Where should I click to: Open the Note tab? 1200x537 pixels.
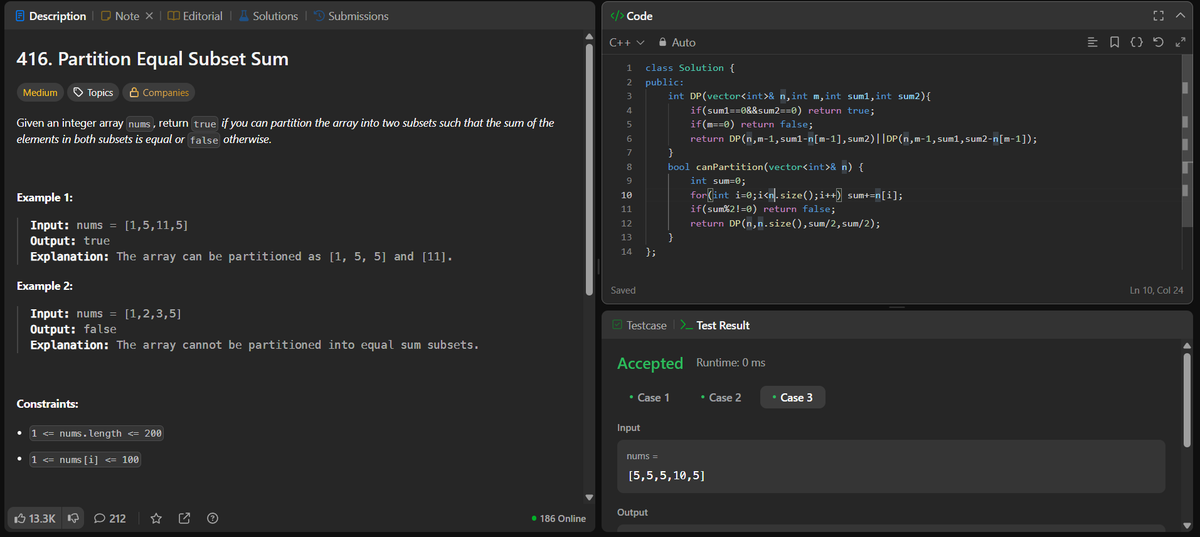119,16
